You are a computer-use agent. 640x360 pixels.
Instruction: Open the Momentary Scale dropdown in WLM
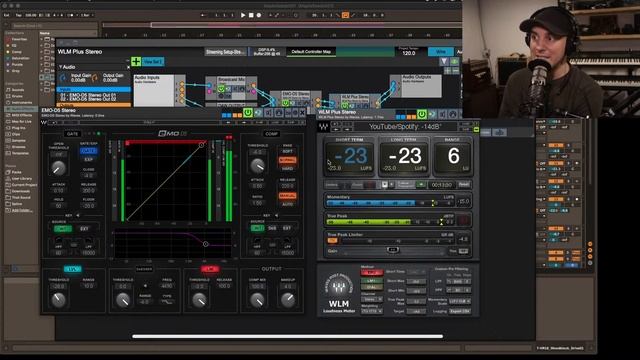pyautogui.click(x=459, y=301)
